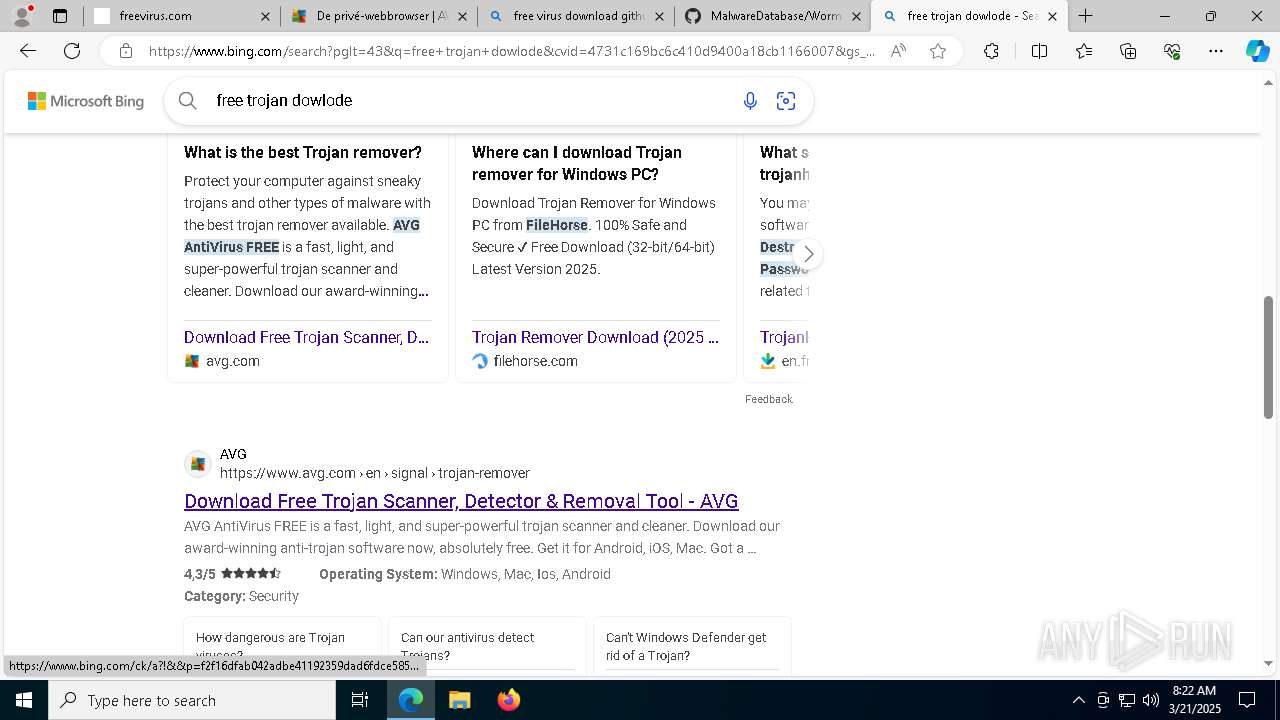
Task: Click Feedback link below the carousel
Action: pos(768,399)
